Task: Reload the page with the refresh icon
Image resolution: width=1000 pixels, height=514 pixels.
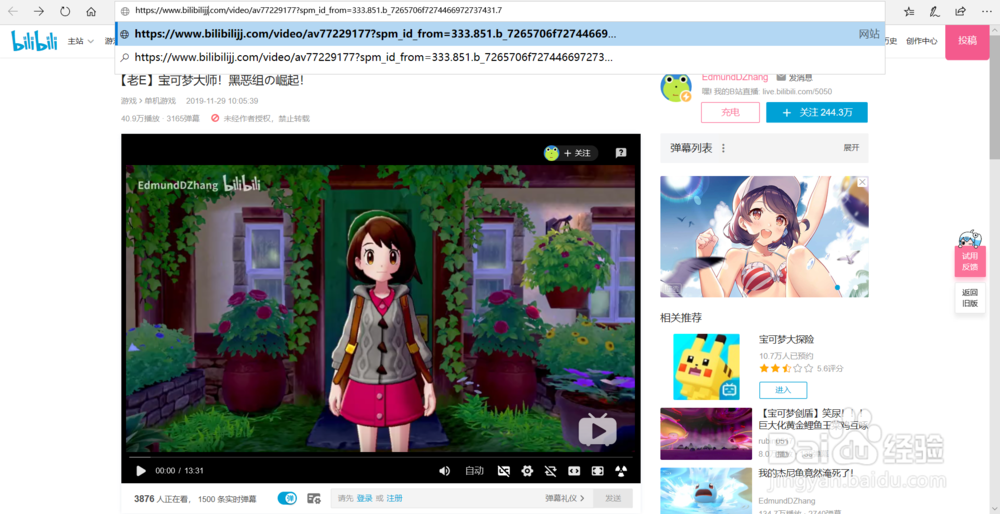Action: coord(65,11)
